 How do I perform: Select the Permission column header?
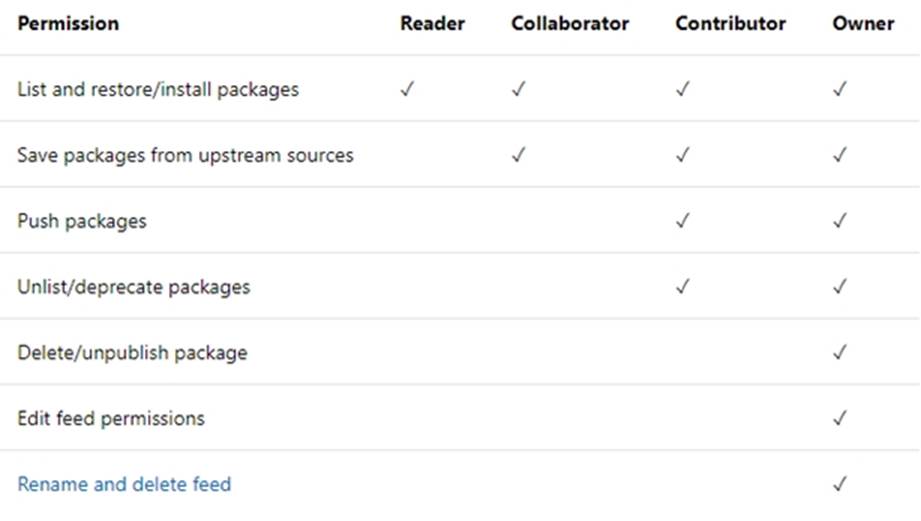pos(68,23)
